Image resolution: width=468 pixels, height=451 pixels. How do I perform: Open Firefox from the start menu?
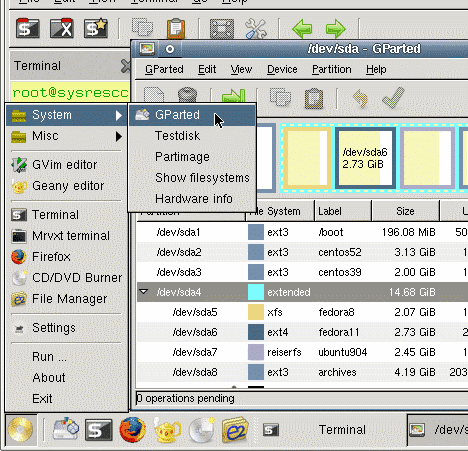tap(67, 257)
